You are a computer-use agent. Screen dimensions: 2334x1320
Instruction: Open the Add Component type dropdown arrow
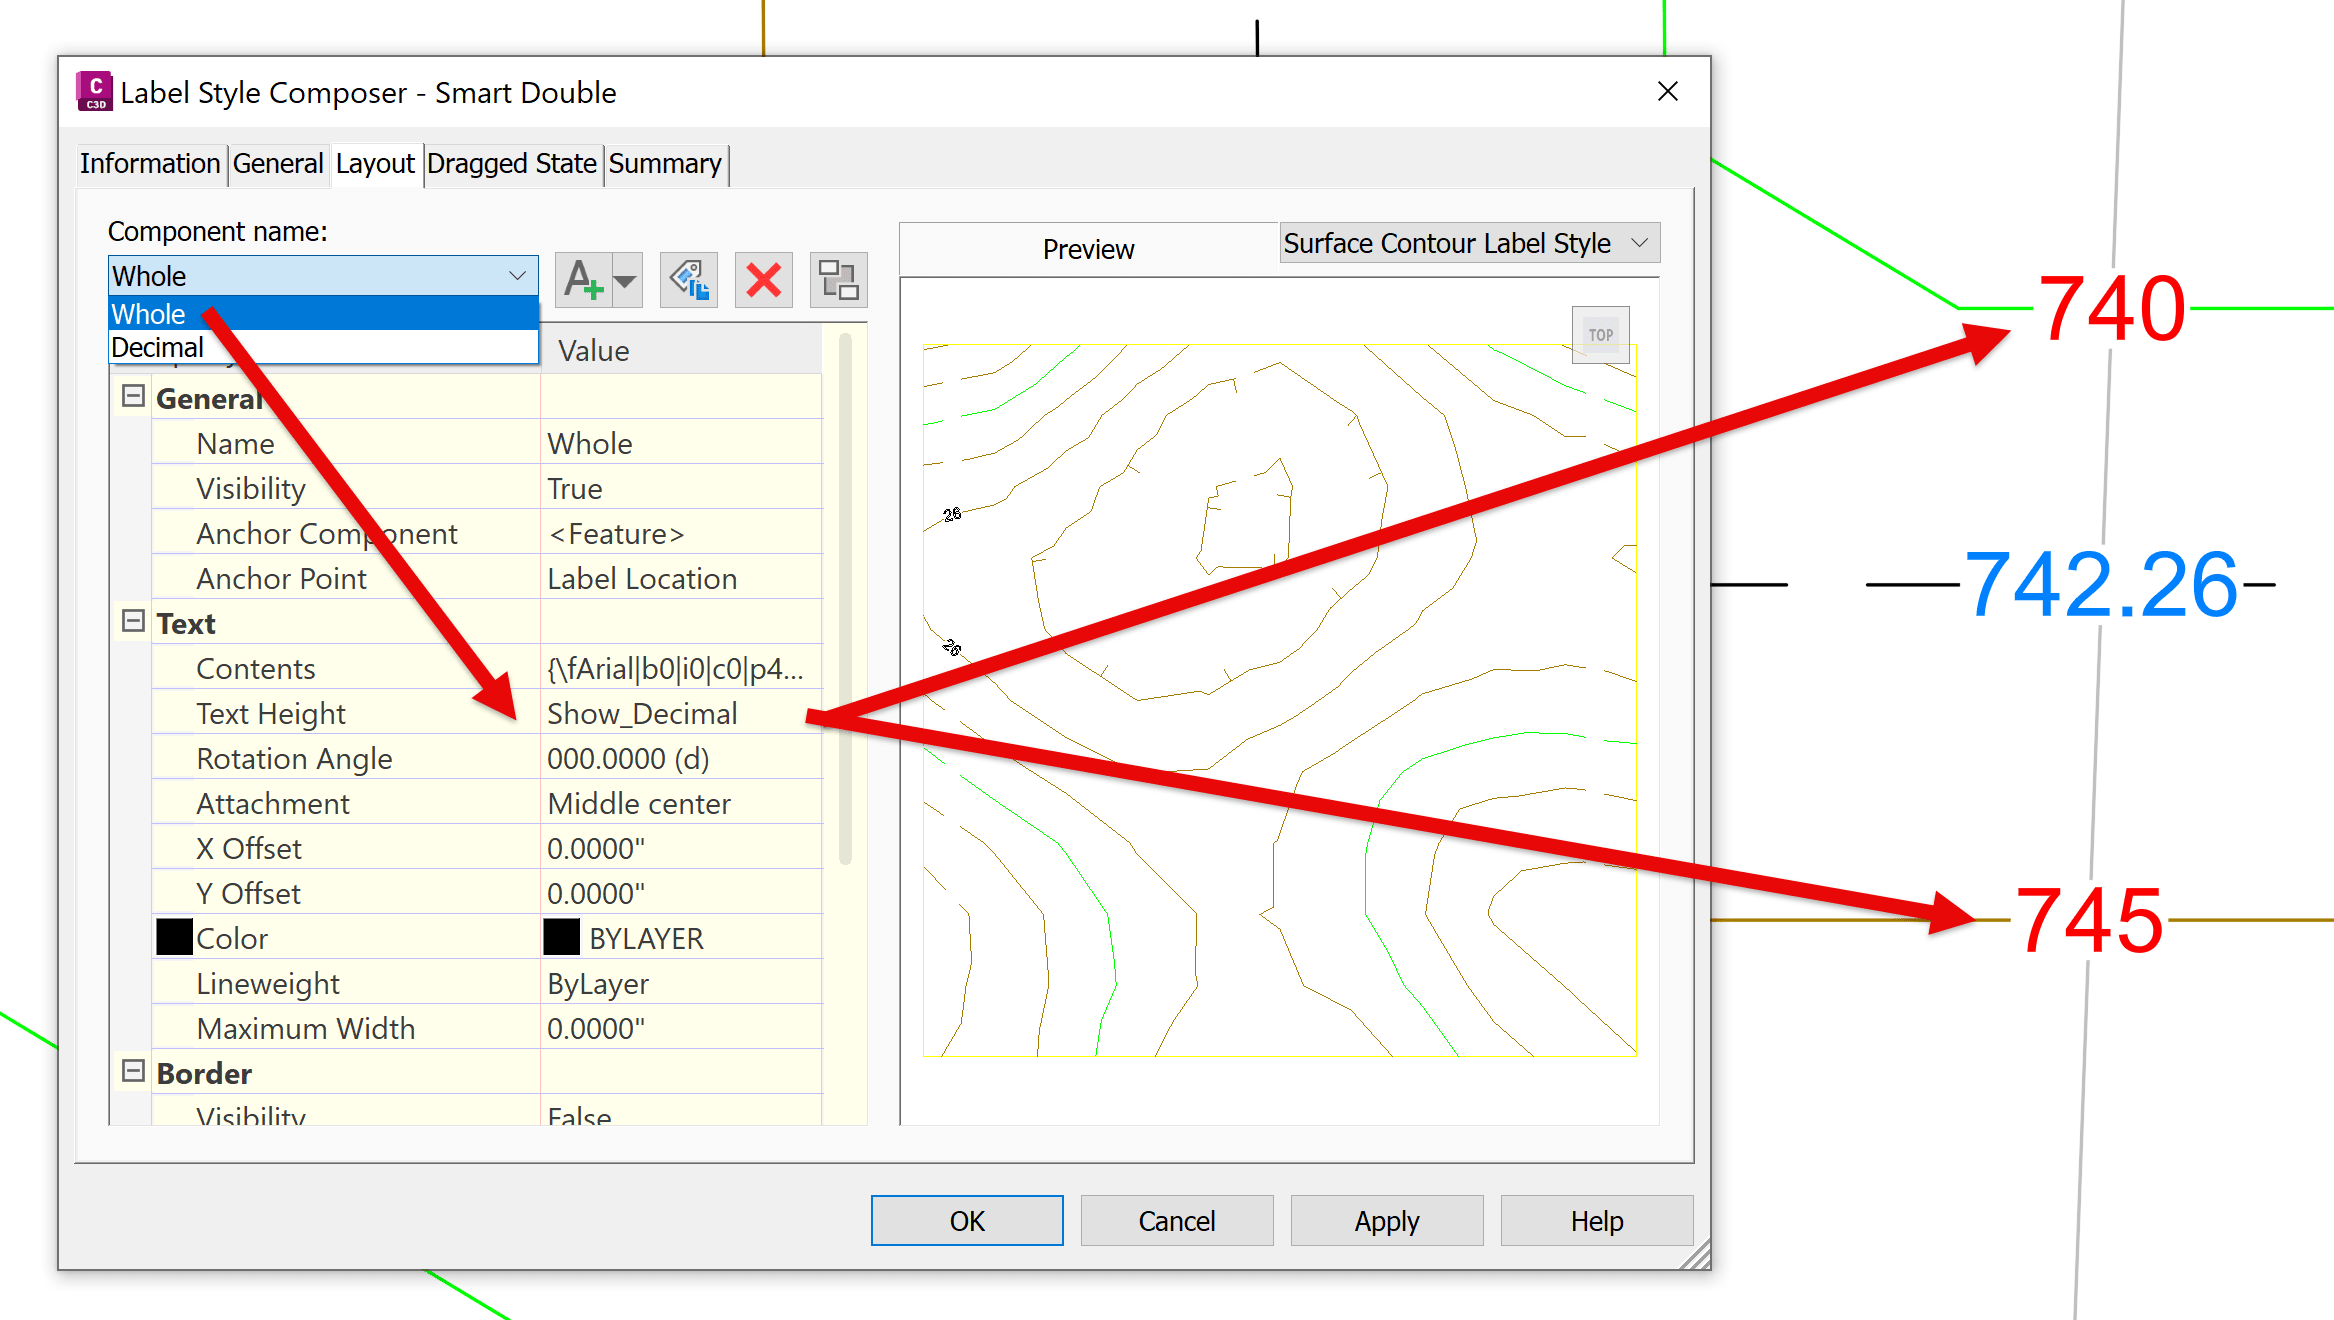click(626, 281)
